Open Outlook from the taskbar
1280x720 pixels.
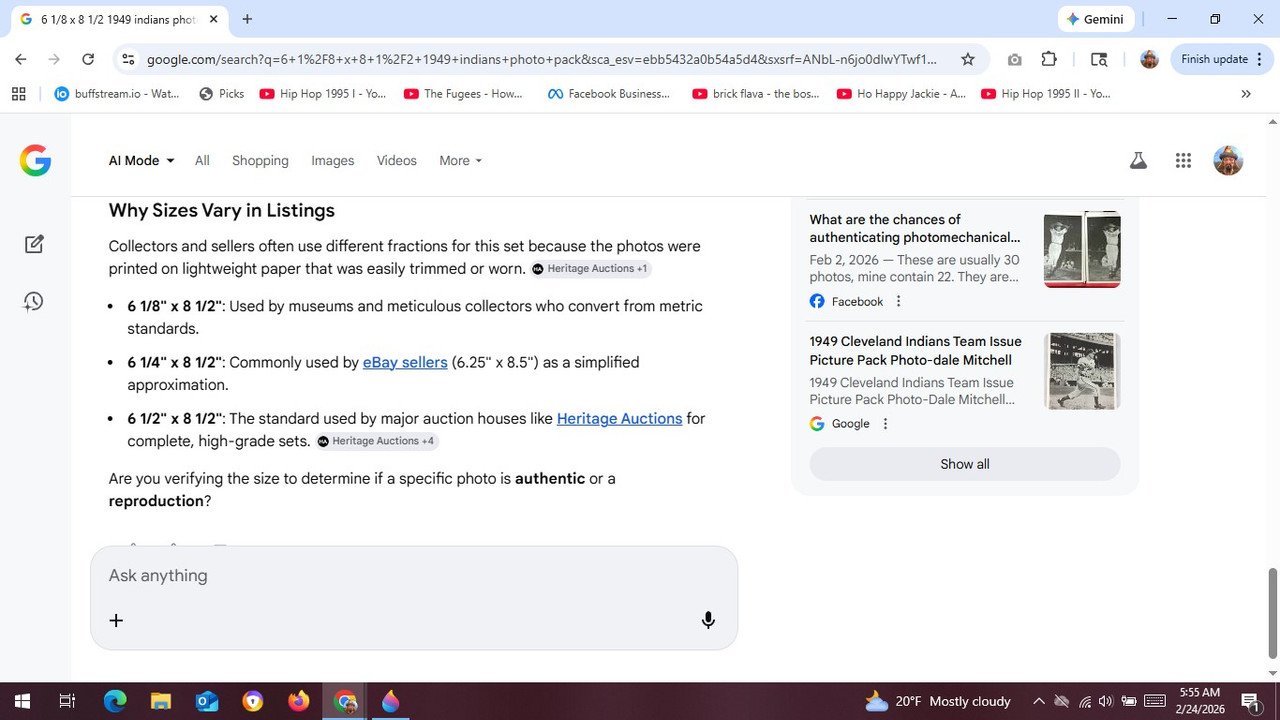[x=207, y=701]
